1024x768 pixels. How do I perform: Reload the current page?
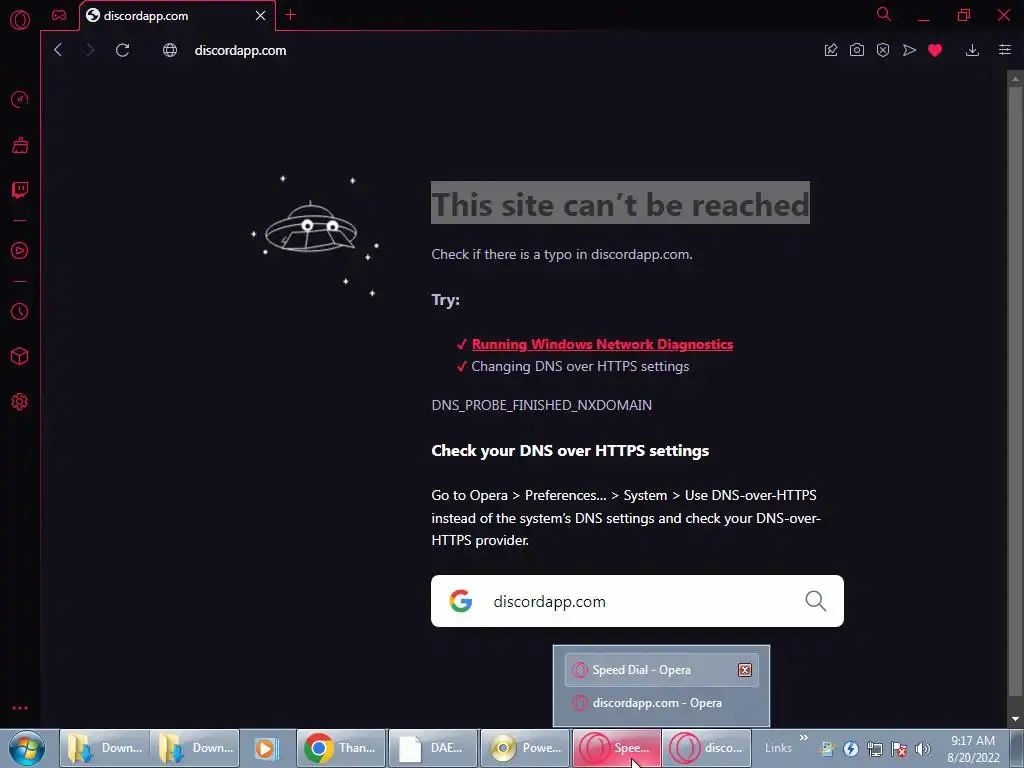[x=123, y=50]
